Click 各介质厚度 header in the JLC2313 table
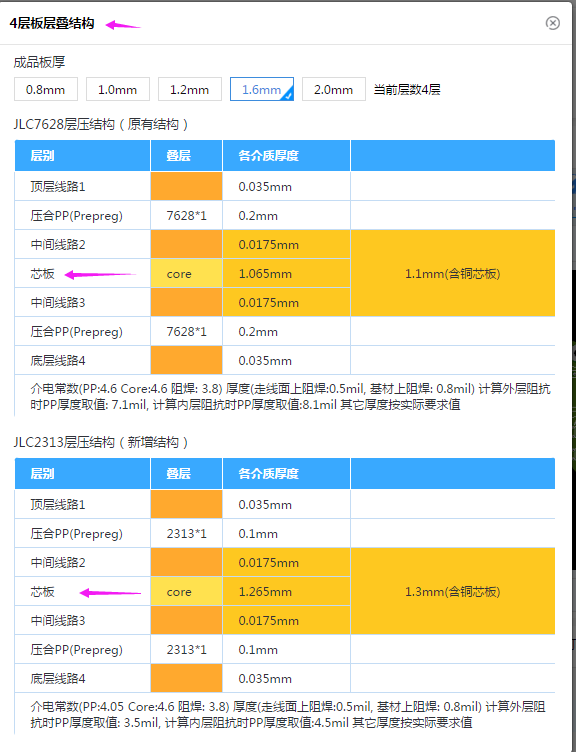This screenshot has width=576, height=752. [x=269, y=473]
